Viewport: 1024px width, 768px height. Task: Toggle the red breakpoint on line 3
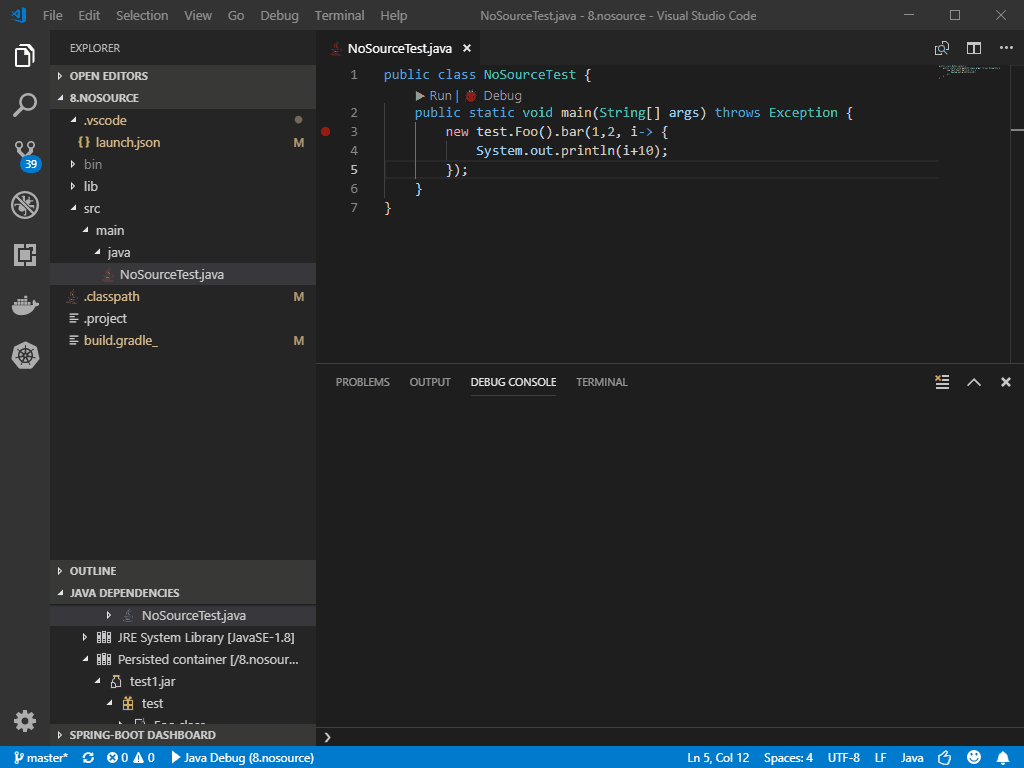tap(324, 131)
